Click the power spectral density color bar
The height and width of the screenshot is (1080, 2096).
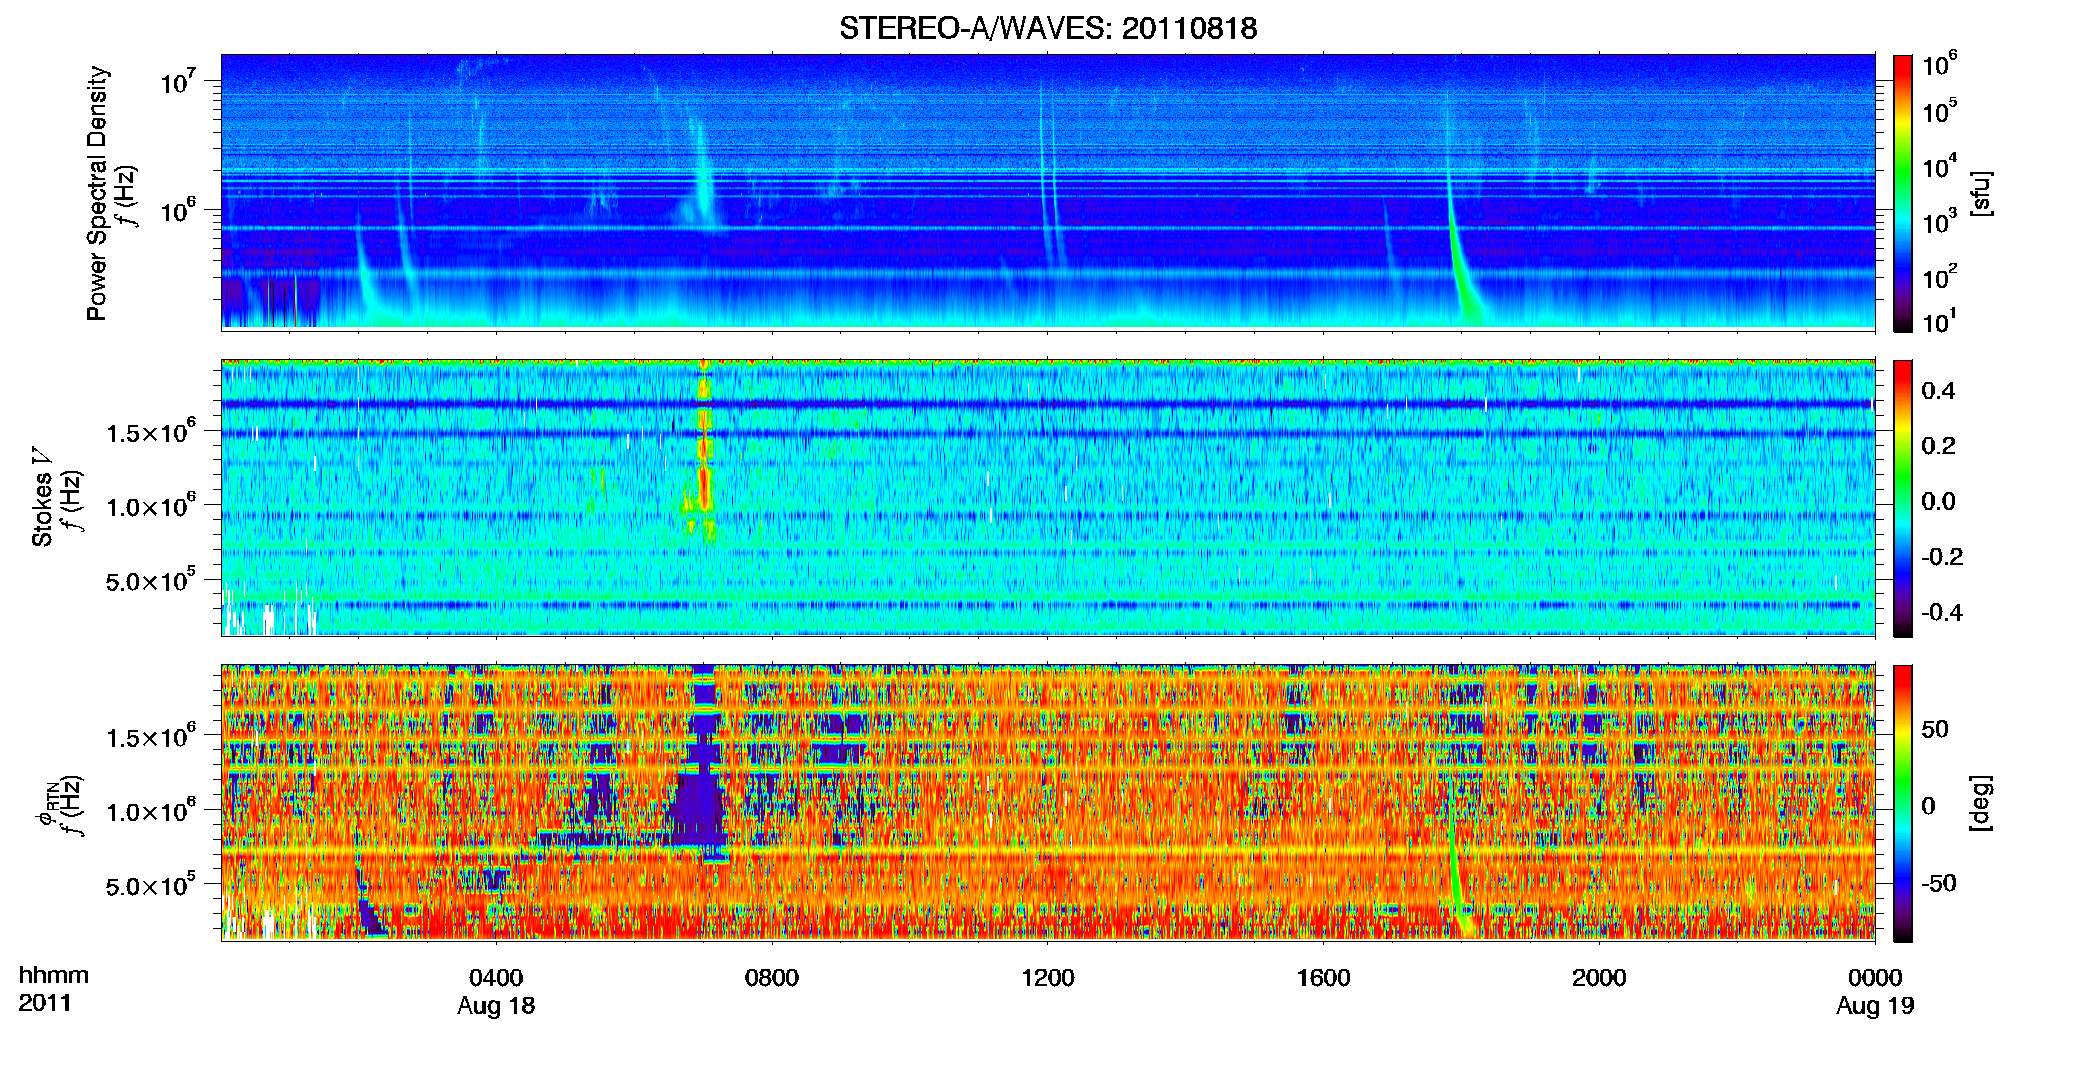[1903, 193]
